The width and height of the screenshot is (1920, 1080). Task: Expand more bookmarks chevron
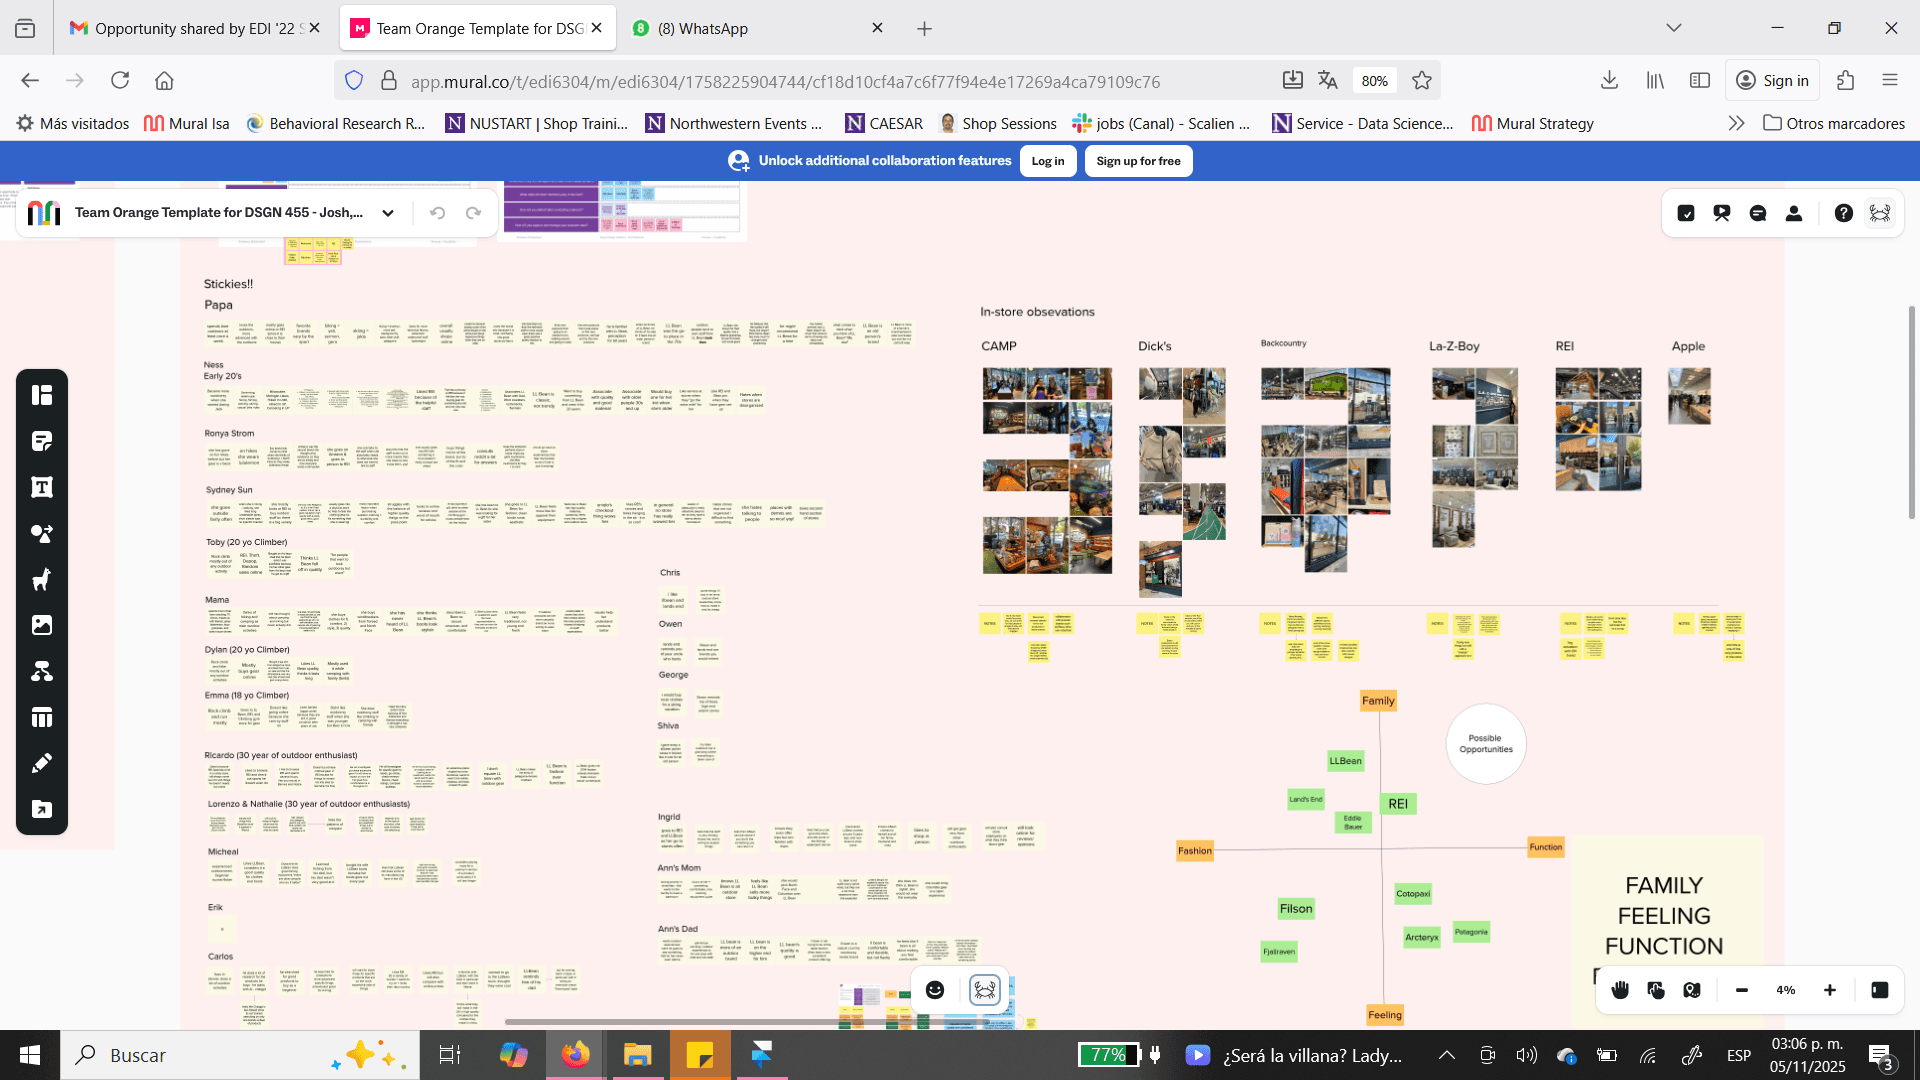click(x=1736, y=123)
